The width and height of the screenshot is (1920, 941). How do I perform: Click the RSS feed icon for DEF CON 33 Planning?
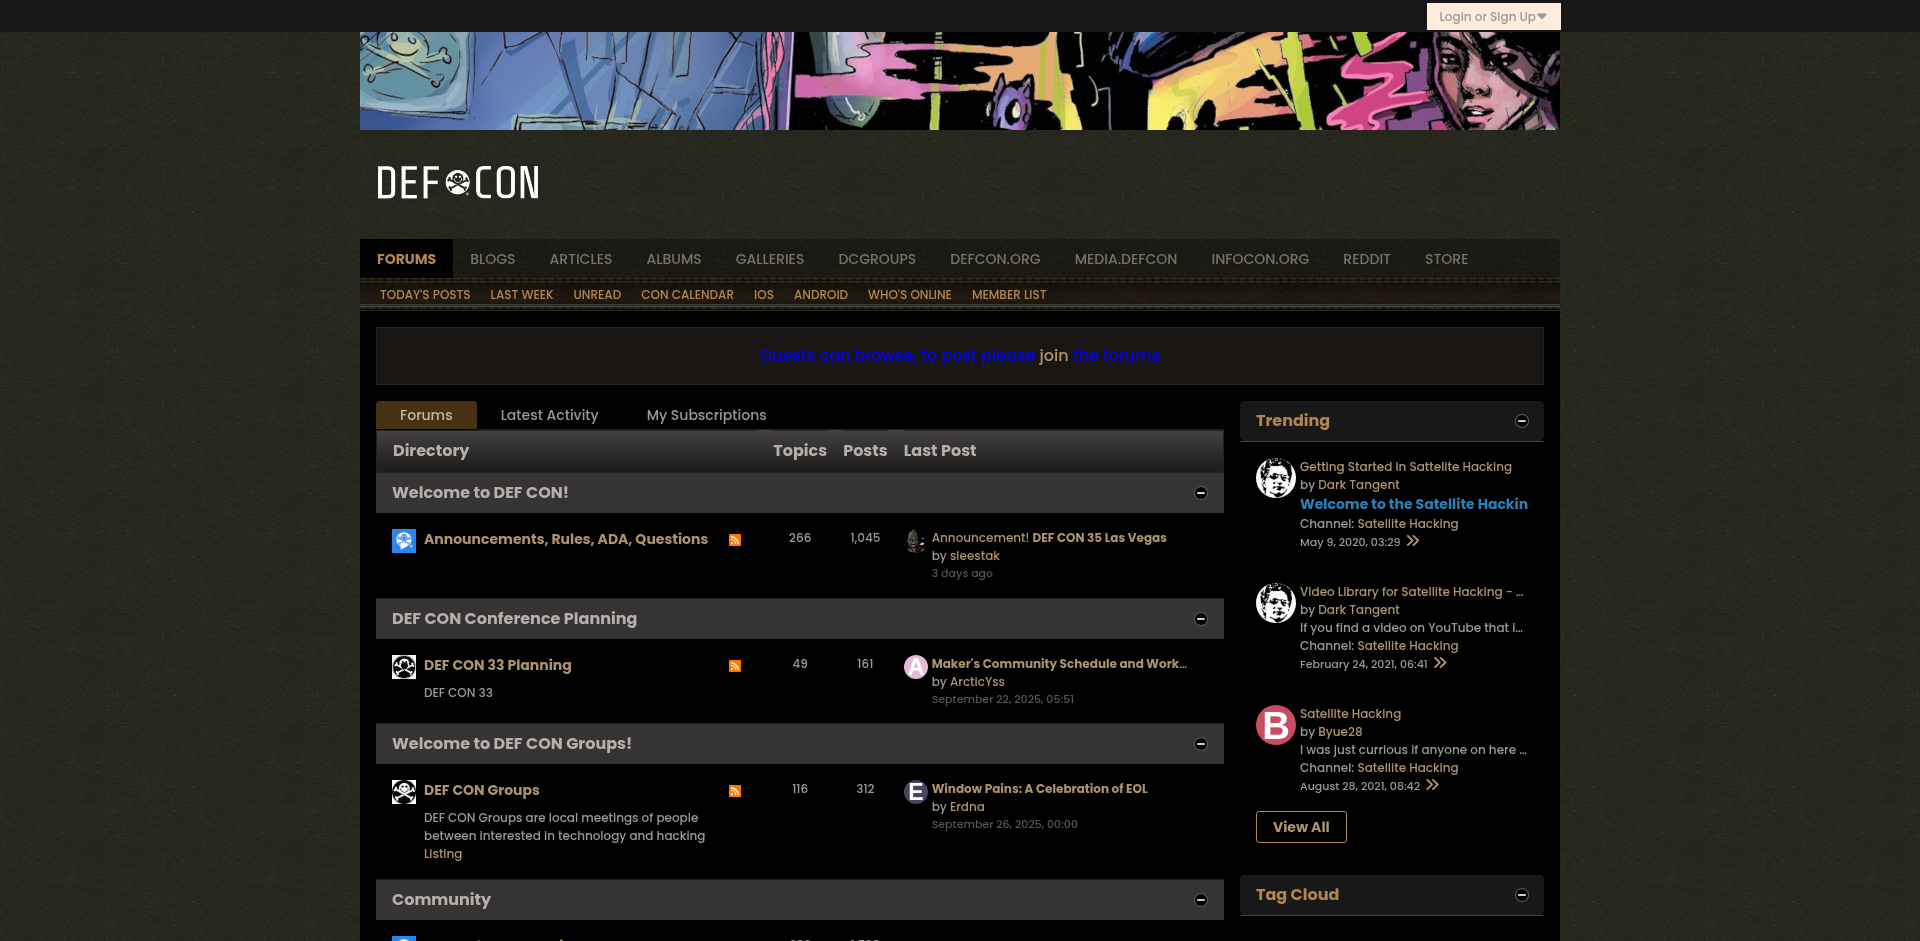735,666
